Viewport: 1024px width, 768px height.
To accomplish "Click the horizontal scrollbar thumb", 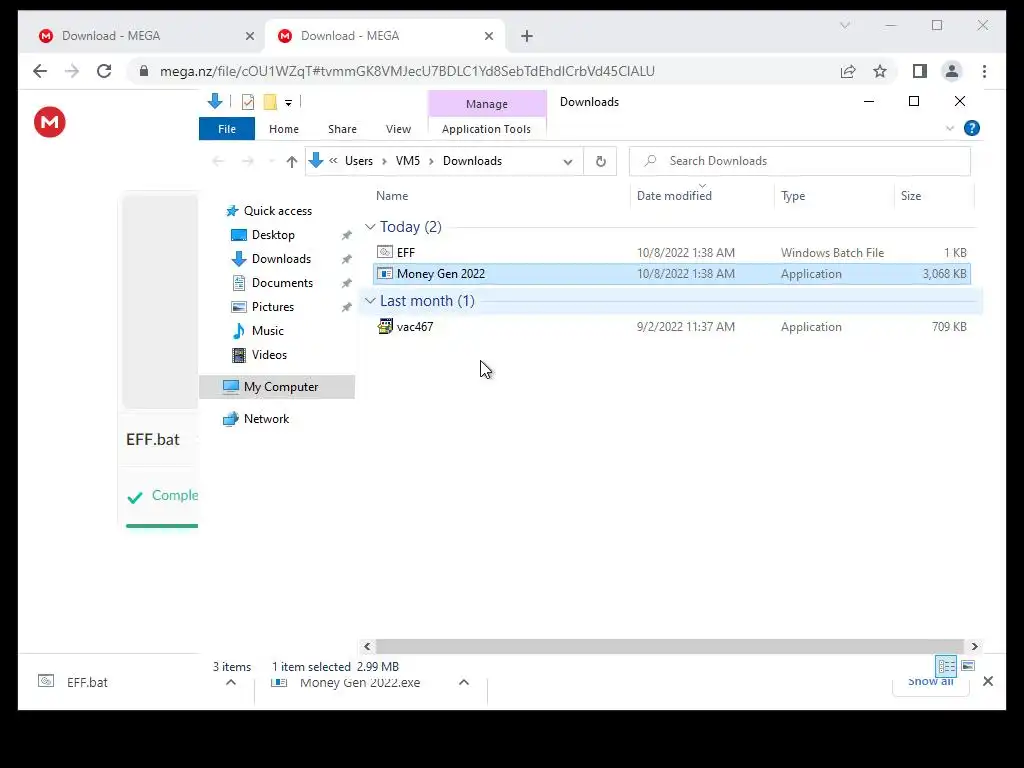I will pos(669,647).
